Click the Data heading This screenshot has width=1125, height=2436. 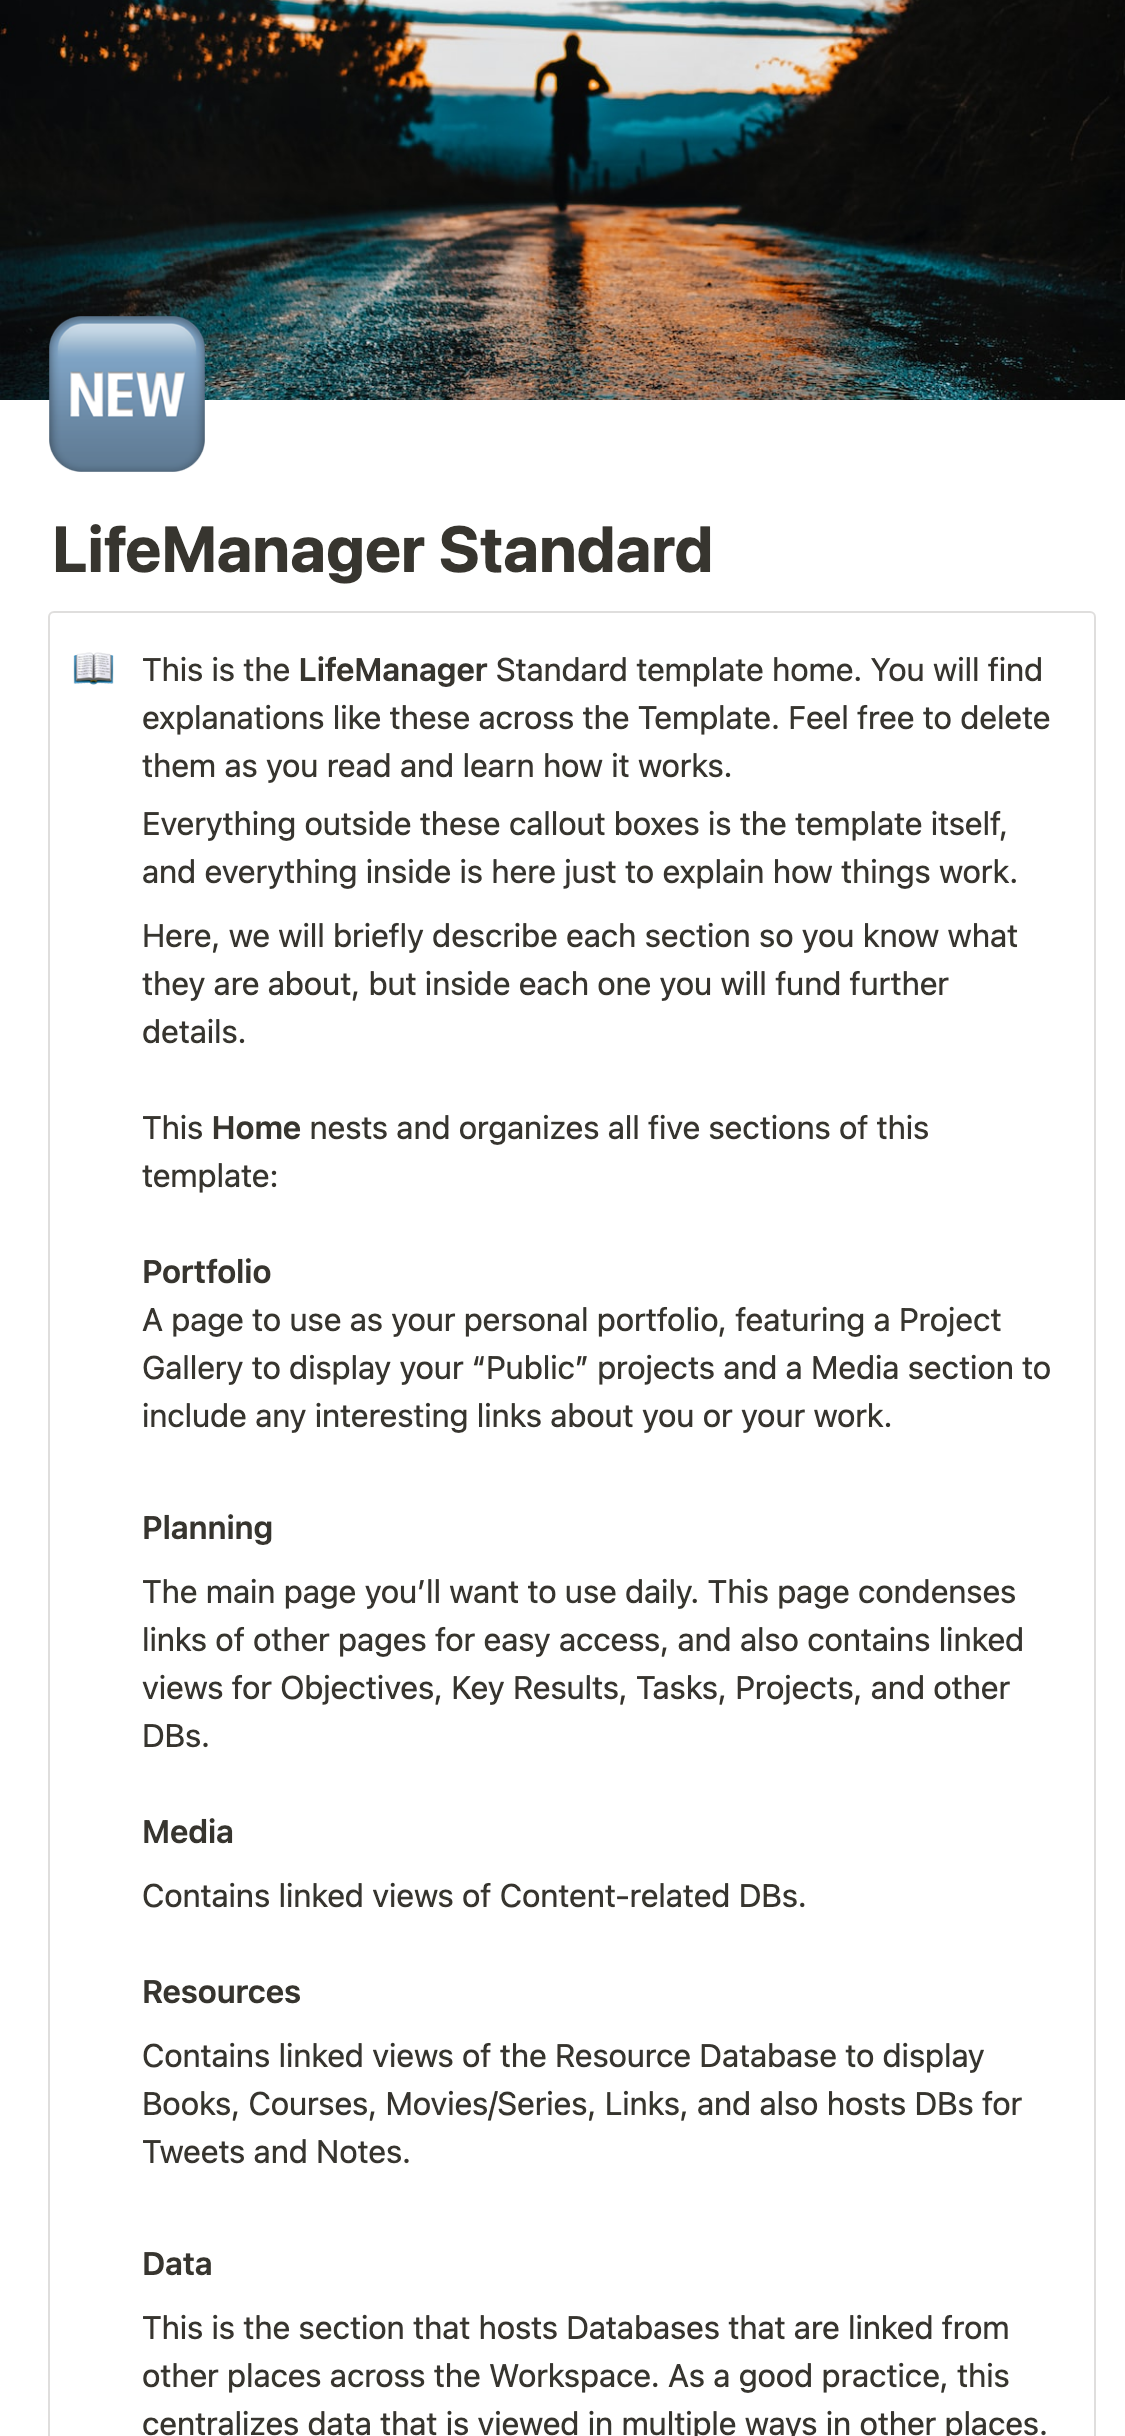pos(177,2264)
